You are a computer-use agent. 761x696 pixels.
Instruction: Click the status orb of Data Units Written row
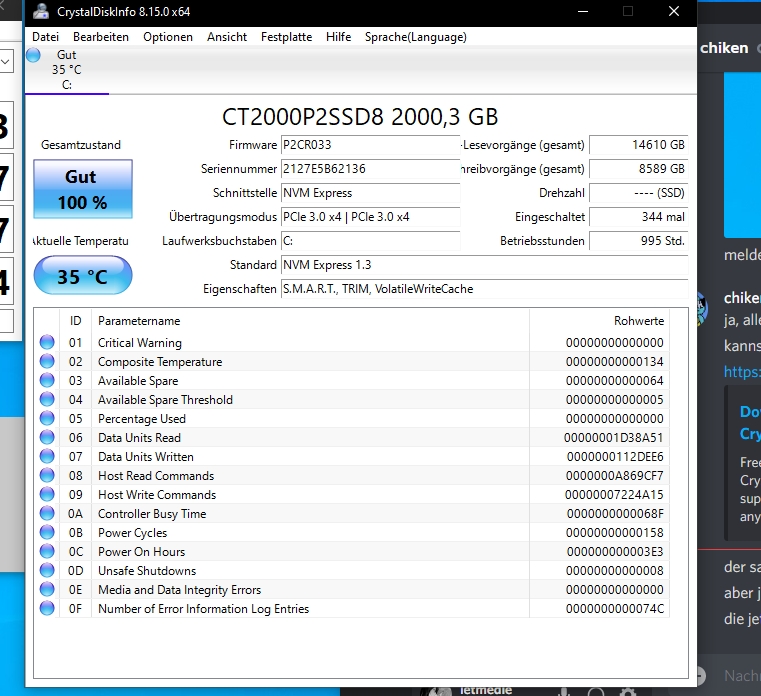click(47, 456)
